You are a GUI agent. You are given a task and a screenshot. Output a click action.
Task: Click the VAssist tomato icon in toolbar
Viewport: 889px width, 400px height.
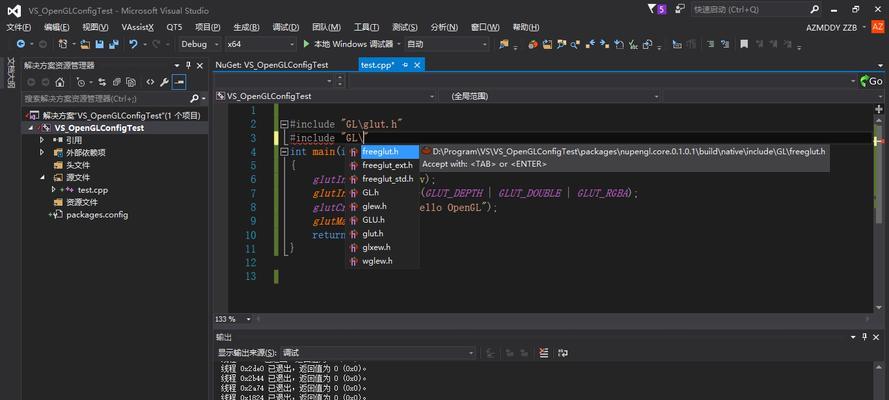pos(532,44)
